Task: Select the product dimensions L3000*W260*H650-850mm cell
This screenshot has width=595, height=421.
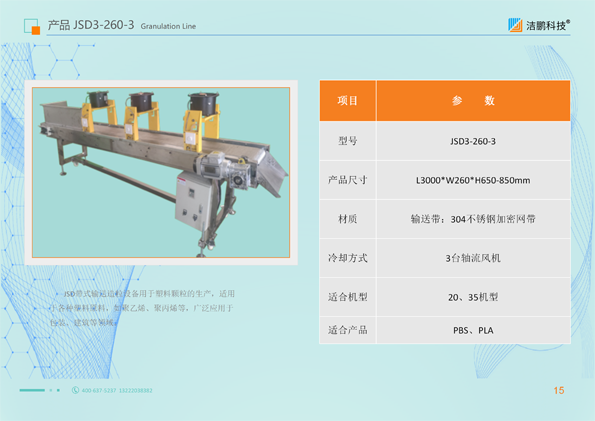Action: click(473, 180)
